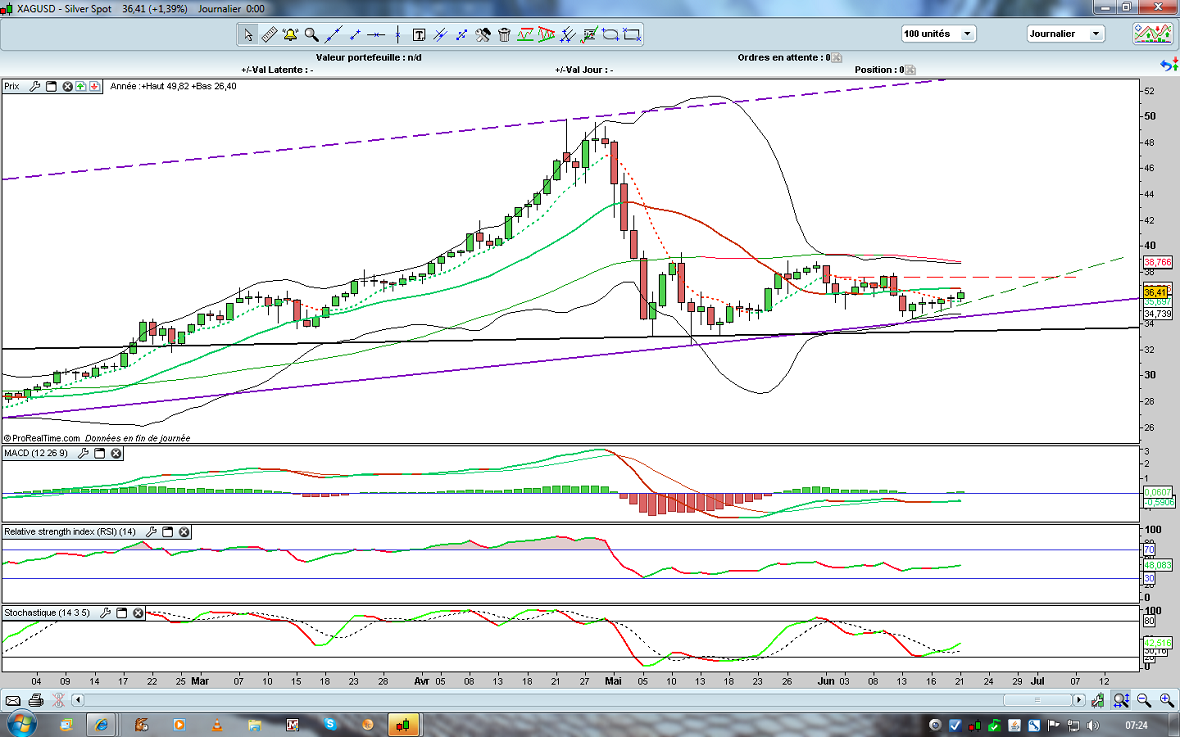Select the text annotation tool
The width and height of the screenshot is (1180, 737).
418,35
